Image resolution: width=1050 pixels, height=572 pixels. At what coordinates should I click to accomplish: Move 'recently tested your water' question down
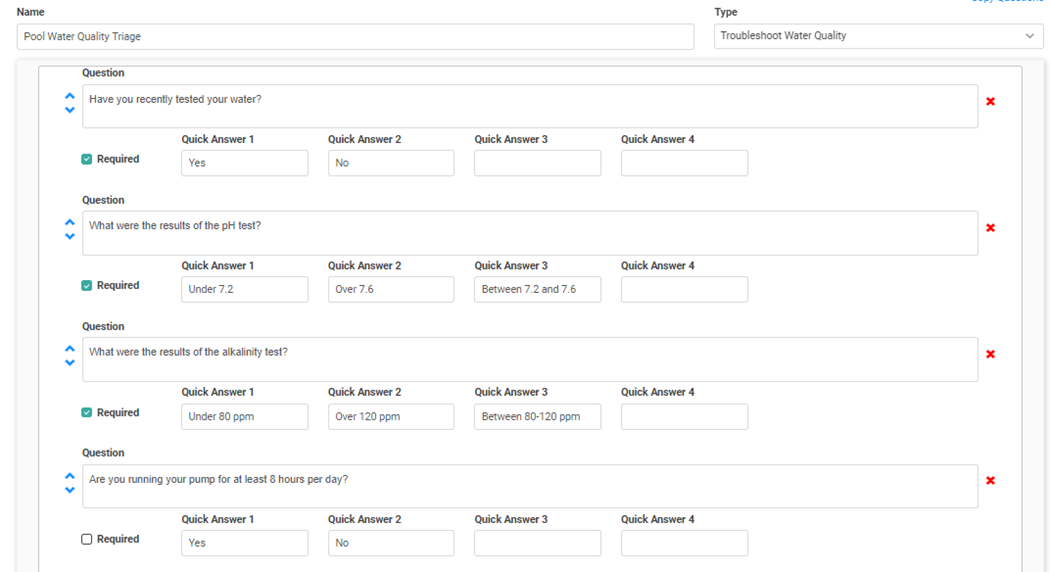[70, 110]
